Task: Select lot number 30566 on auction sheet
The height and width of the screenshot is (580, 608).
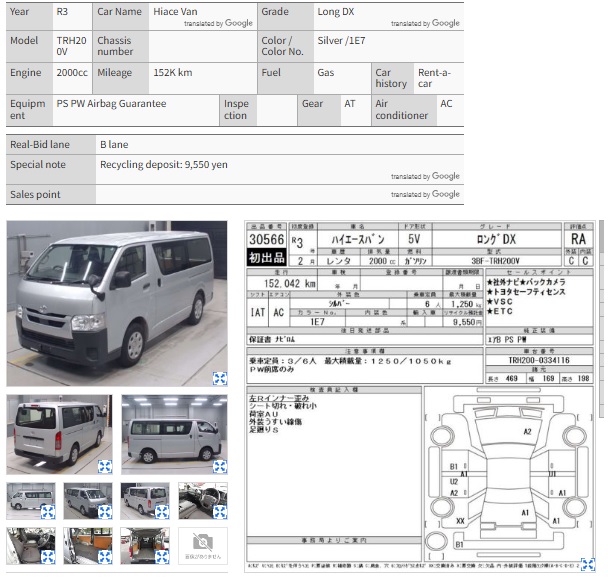Action: click(x=266, y=239)
